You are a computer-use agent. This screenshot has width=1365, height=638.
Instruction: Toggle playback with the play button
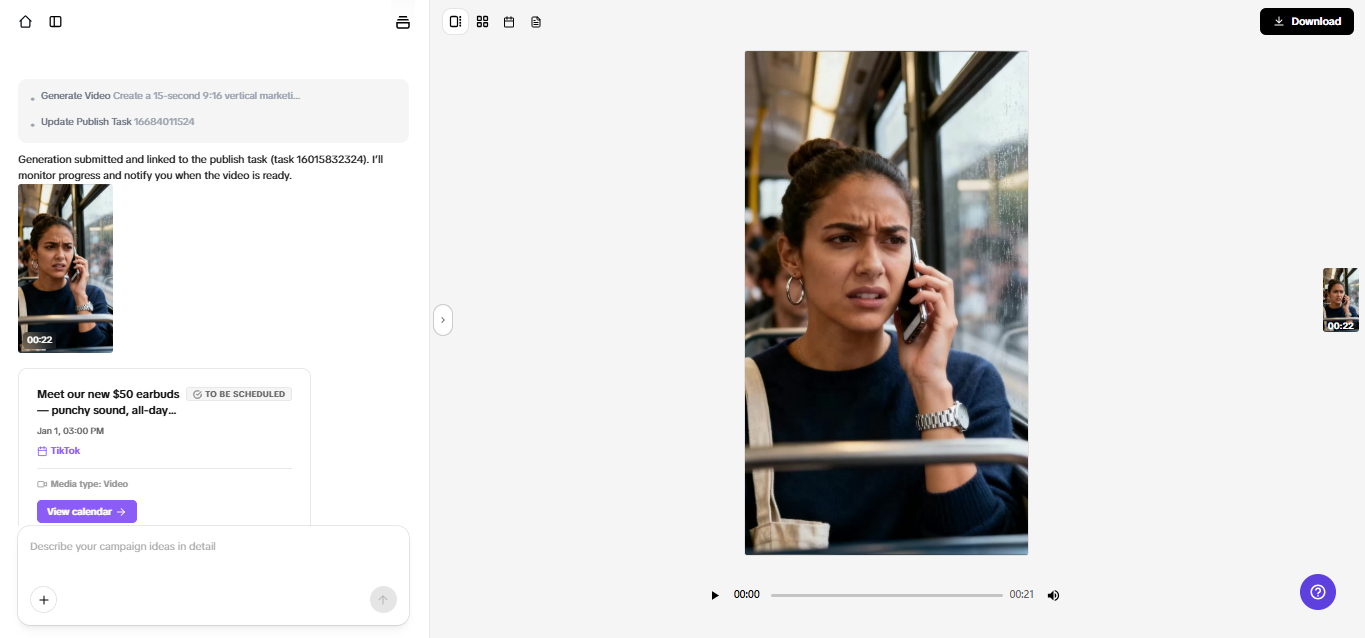click(x=714, y=594)
